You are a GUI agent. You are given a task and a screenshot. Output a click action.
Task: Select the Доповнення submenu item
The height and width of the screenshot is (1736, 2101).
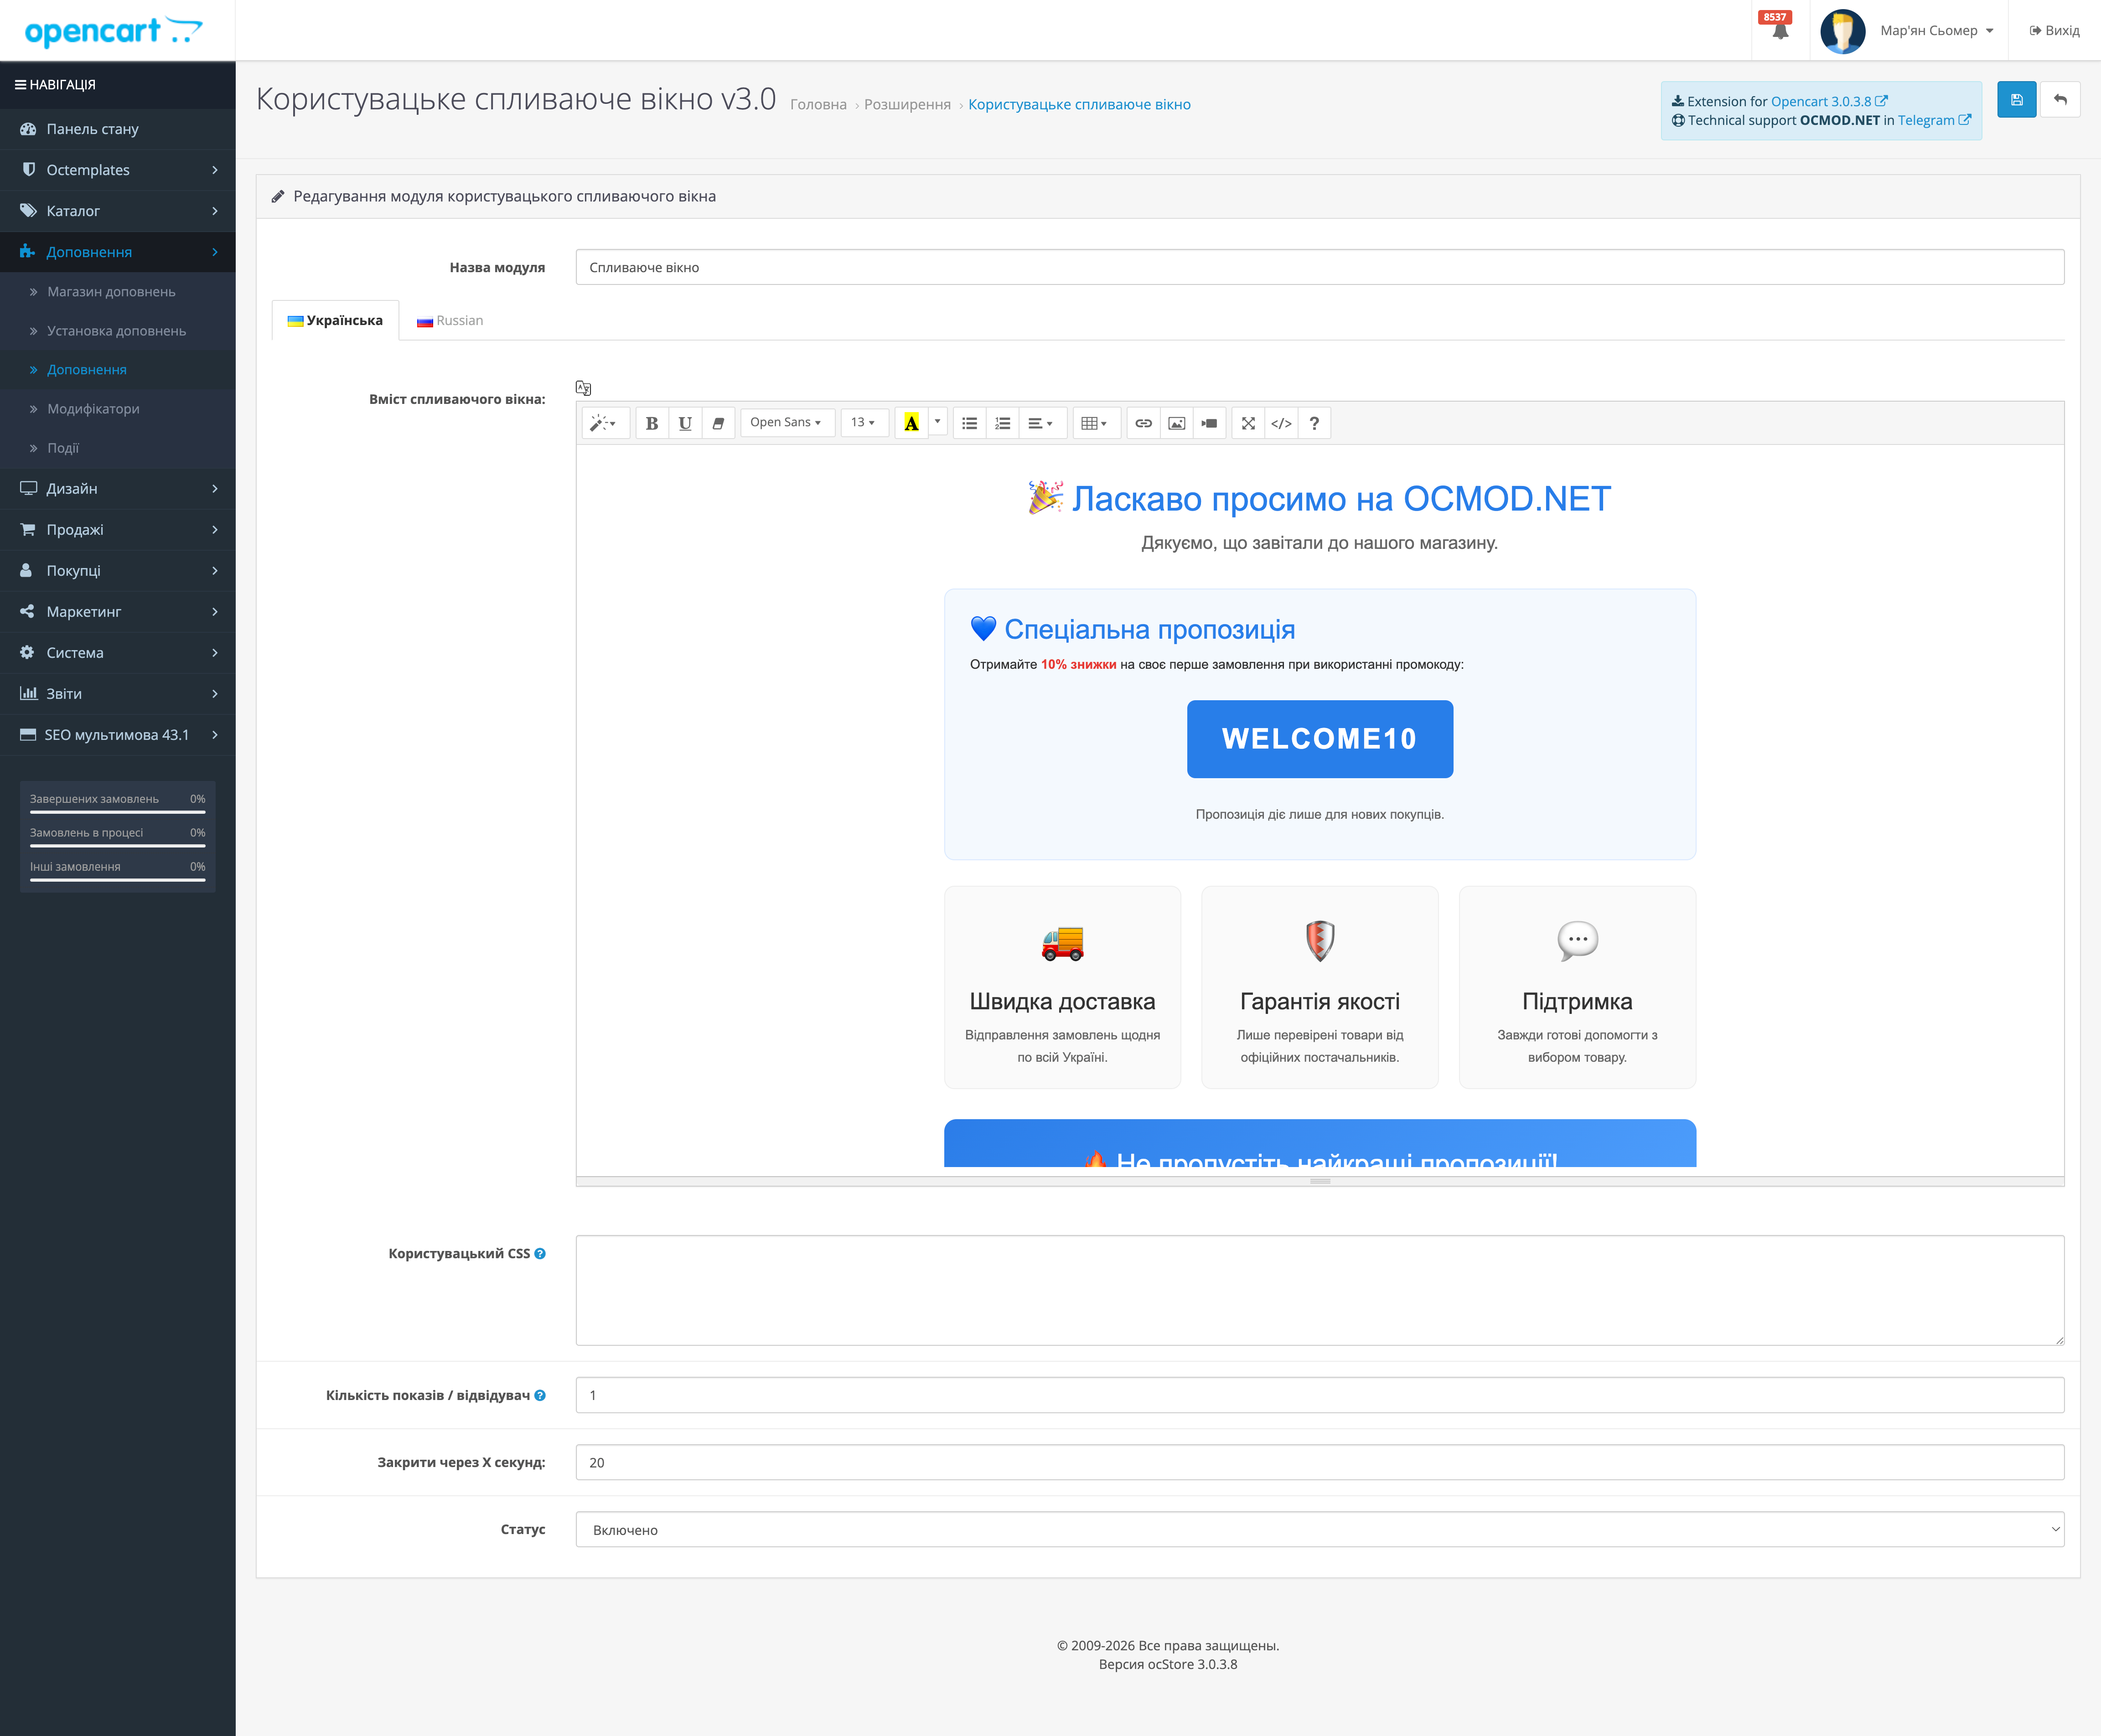click(x=118, y=370)
